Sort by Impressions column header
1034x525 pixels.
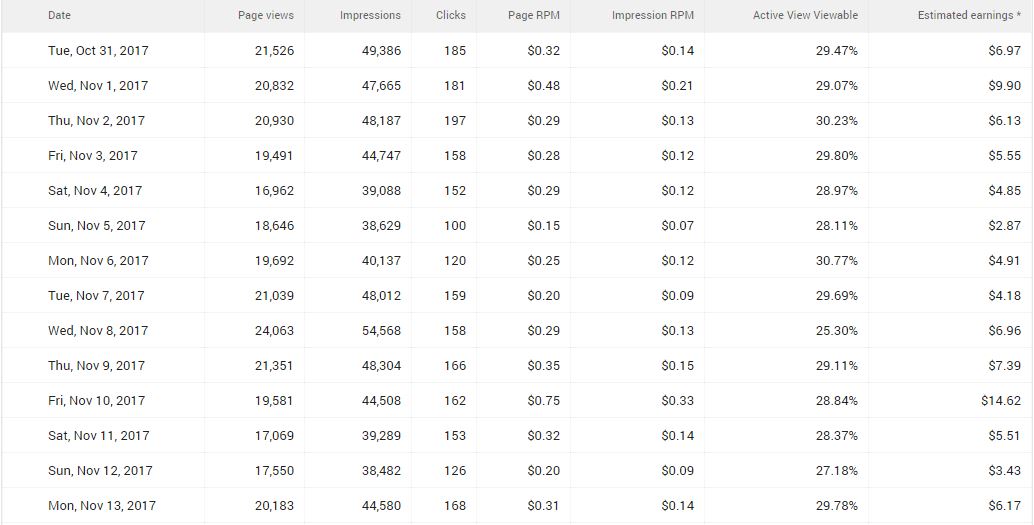click(370, 15)
